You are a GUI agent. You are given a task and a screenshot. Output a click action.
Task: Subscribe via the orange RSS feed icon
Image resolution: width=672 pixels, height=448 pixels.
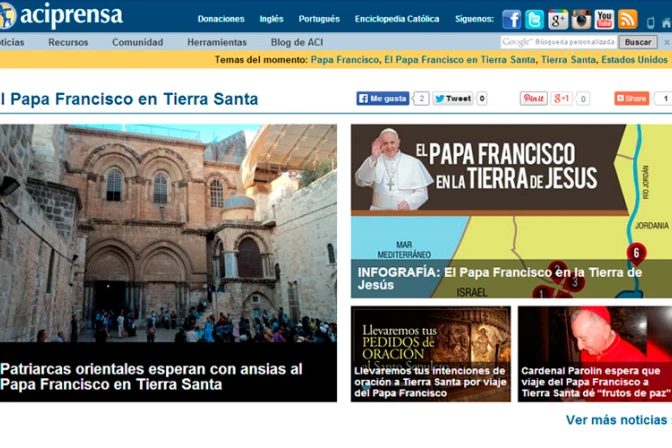pyautogui.click(x=628, y=19)
